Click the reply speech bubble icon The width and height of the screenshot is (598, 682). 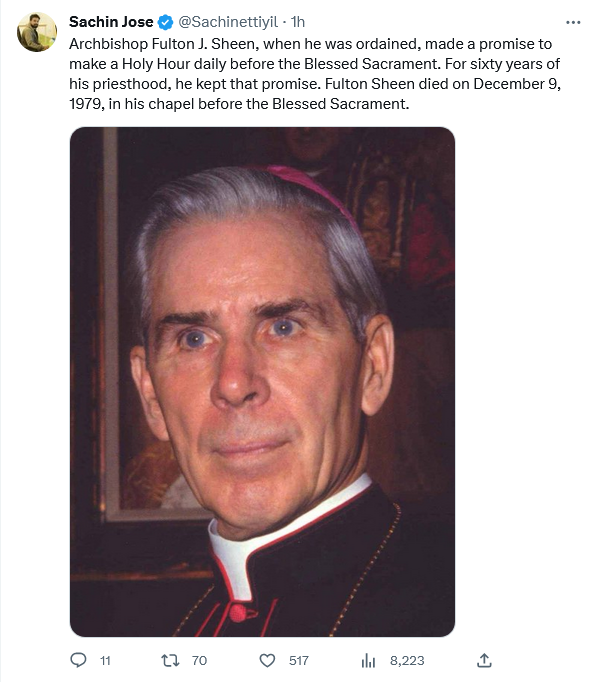(78, 660)
